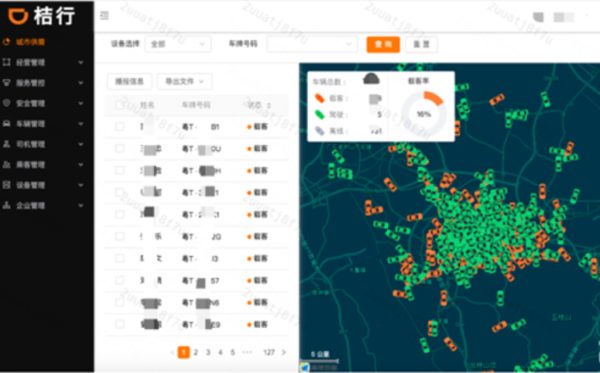
Task: Click the orange segment of the donut chart
Action: tap(434, 98)
